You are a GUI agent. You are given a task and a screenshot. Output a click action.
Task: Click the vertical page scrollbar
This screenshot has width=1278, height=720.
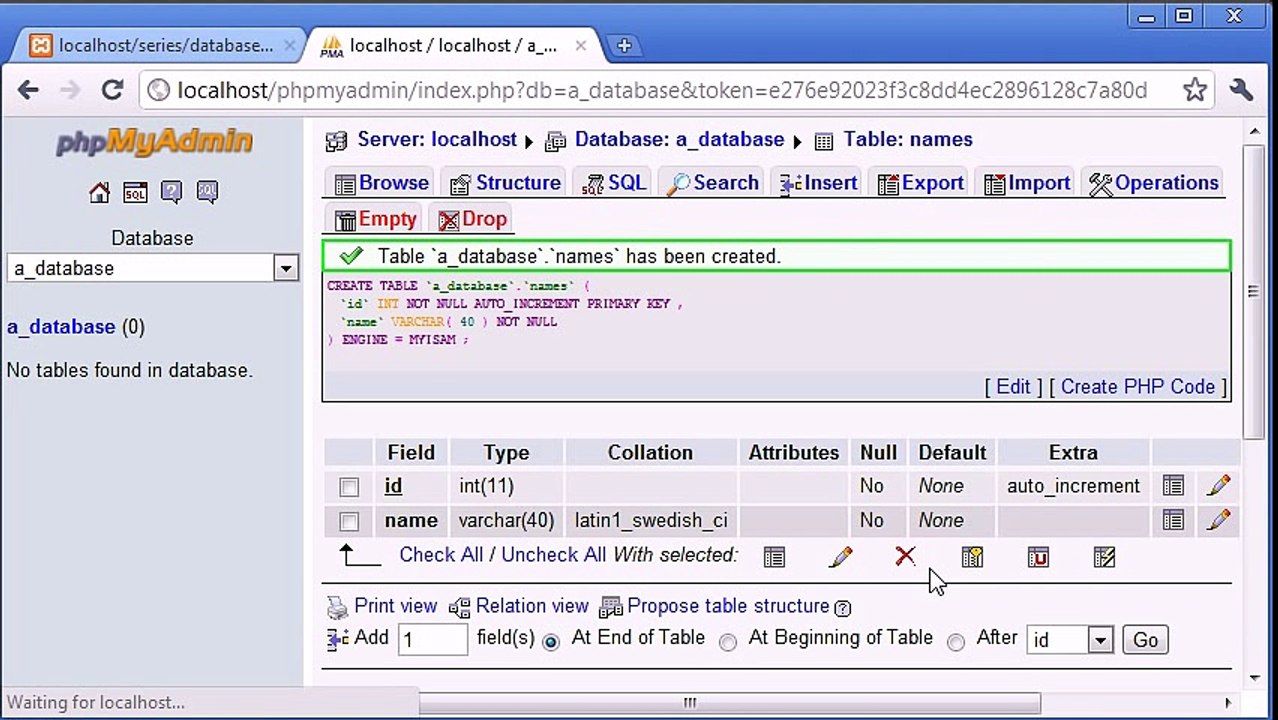coord(1254,290)
